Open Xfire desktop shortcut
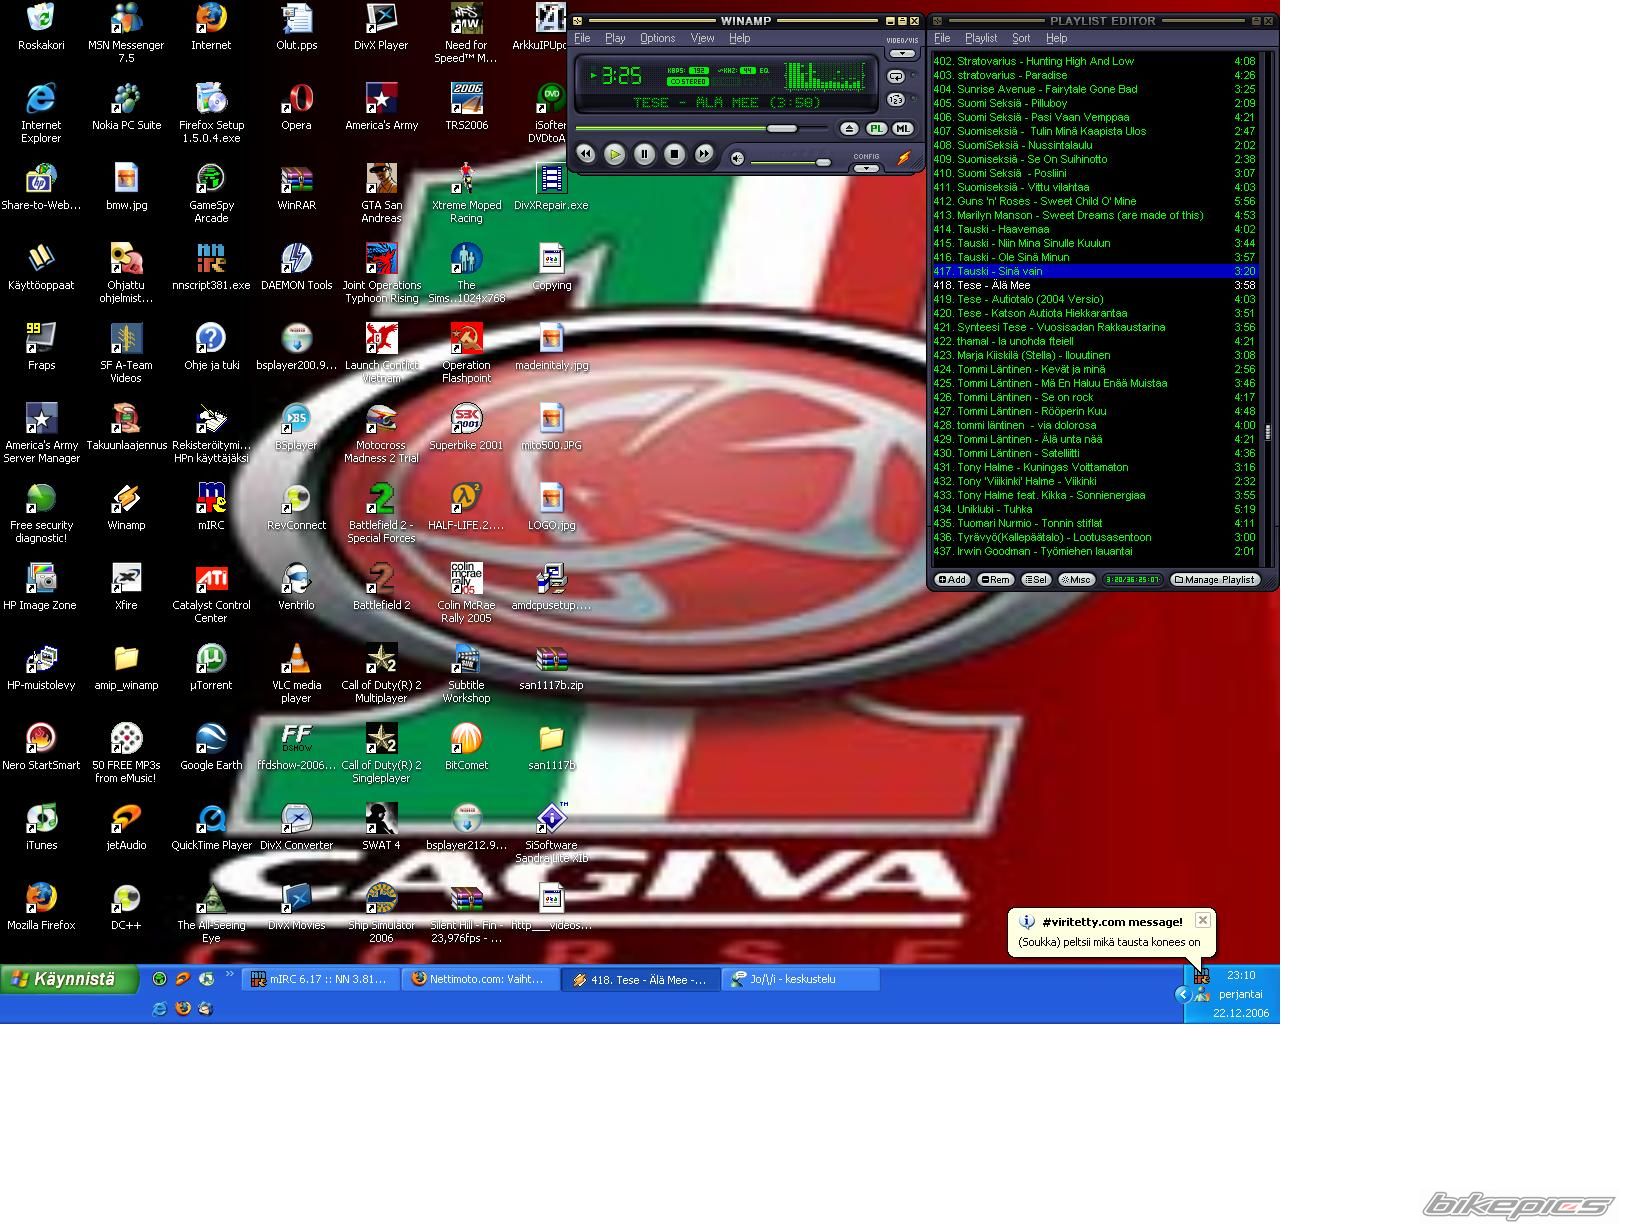Image resolution: width=1639 pixels, height=1229 pixels. (x=126, y=586)
